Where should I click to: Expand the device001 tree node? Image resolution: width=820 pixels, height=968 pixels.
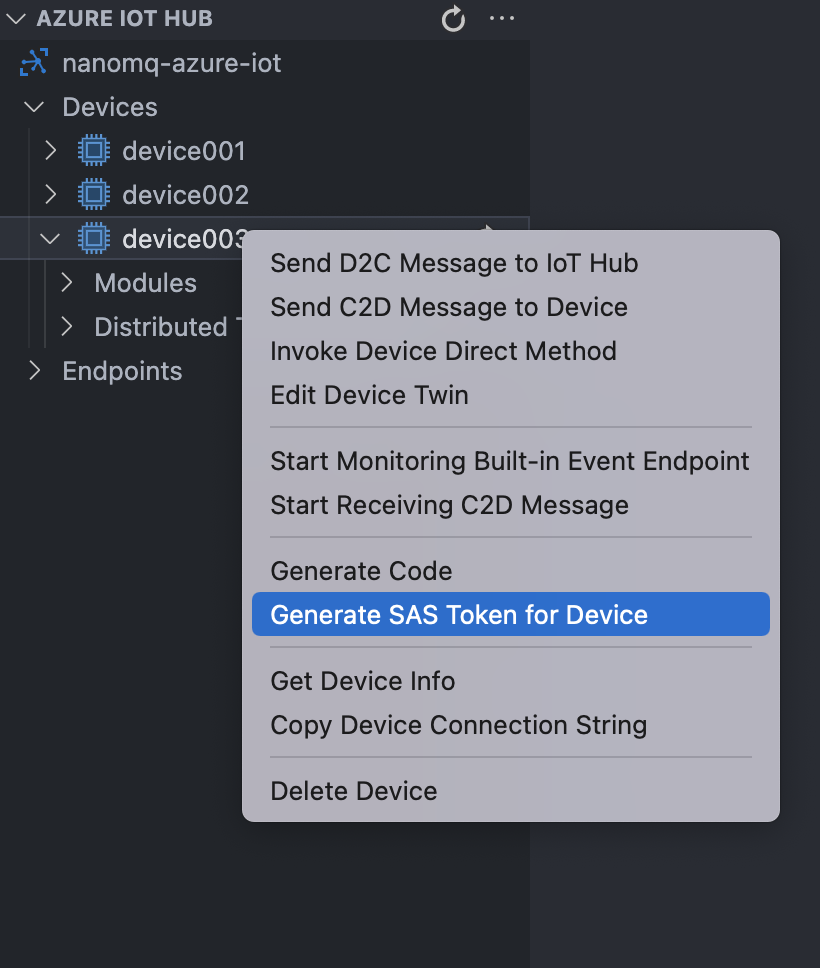tap(51, 151)
